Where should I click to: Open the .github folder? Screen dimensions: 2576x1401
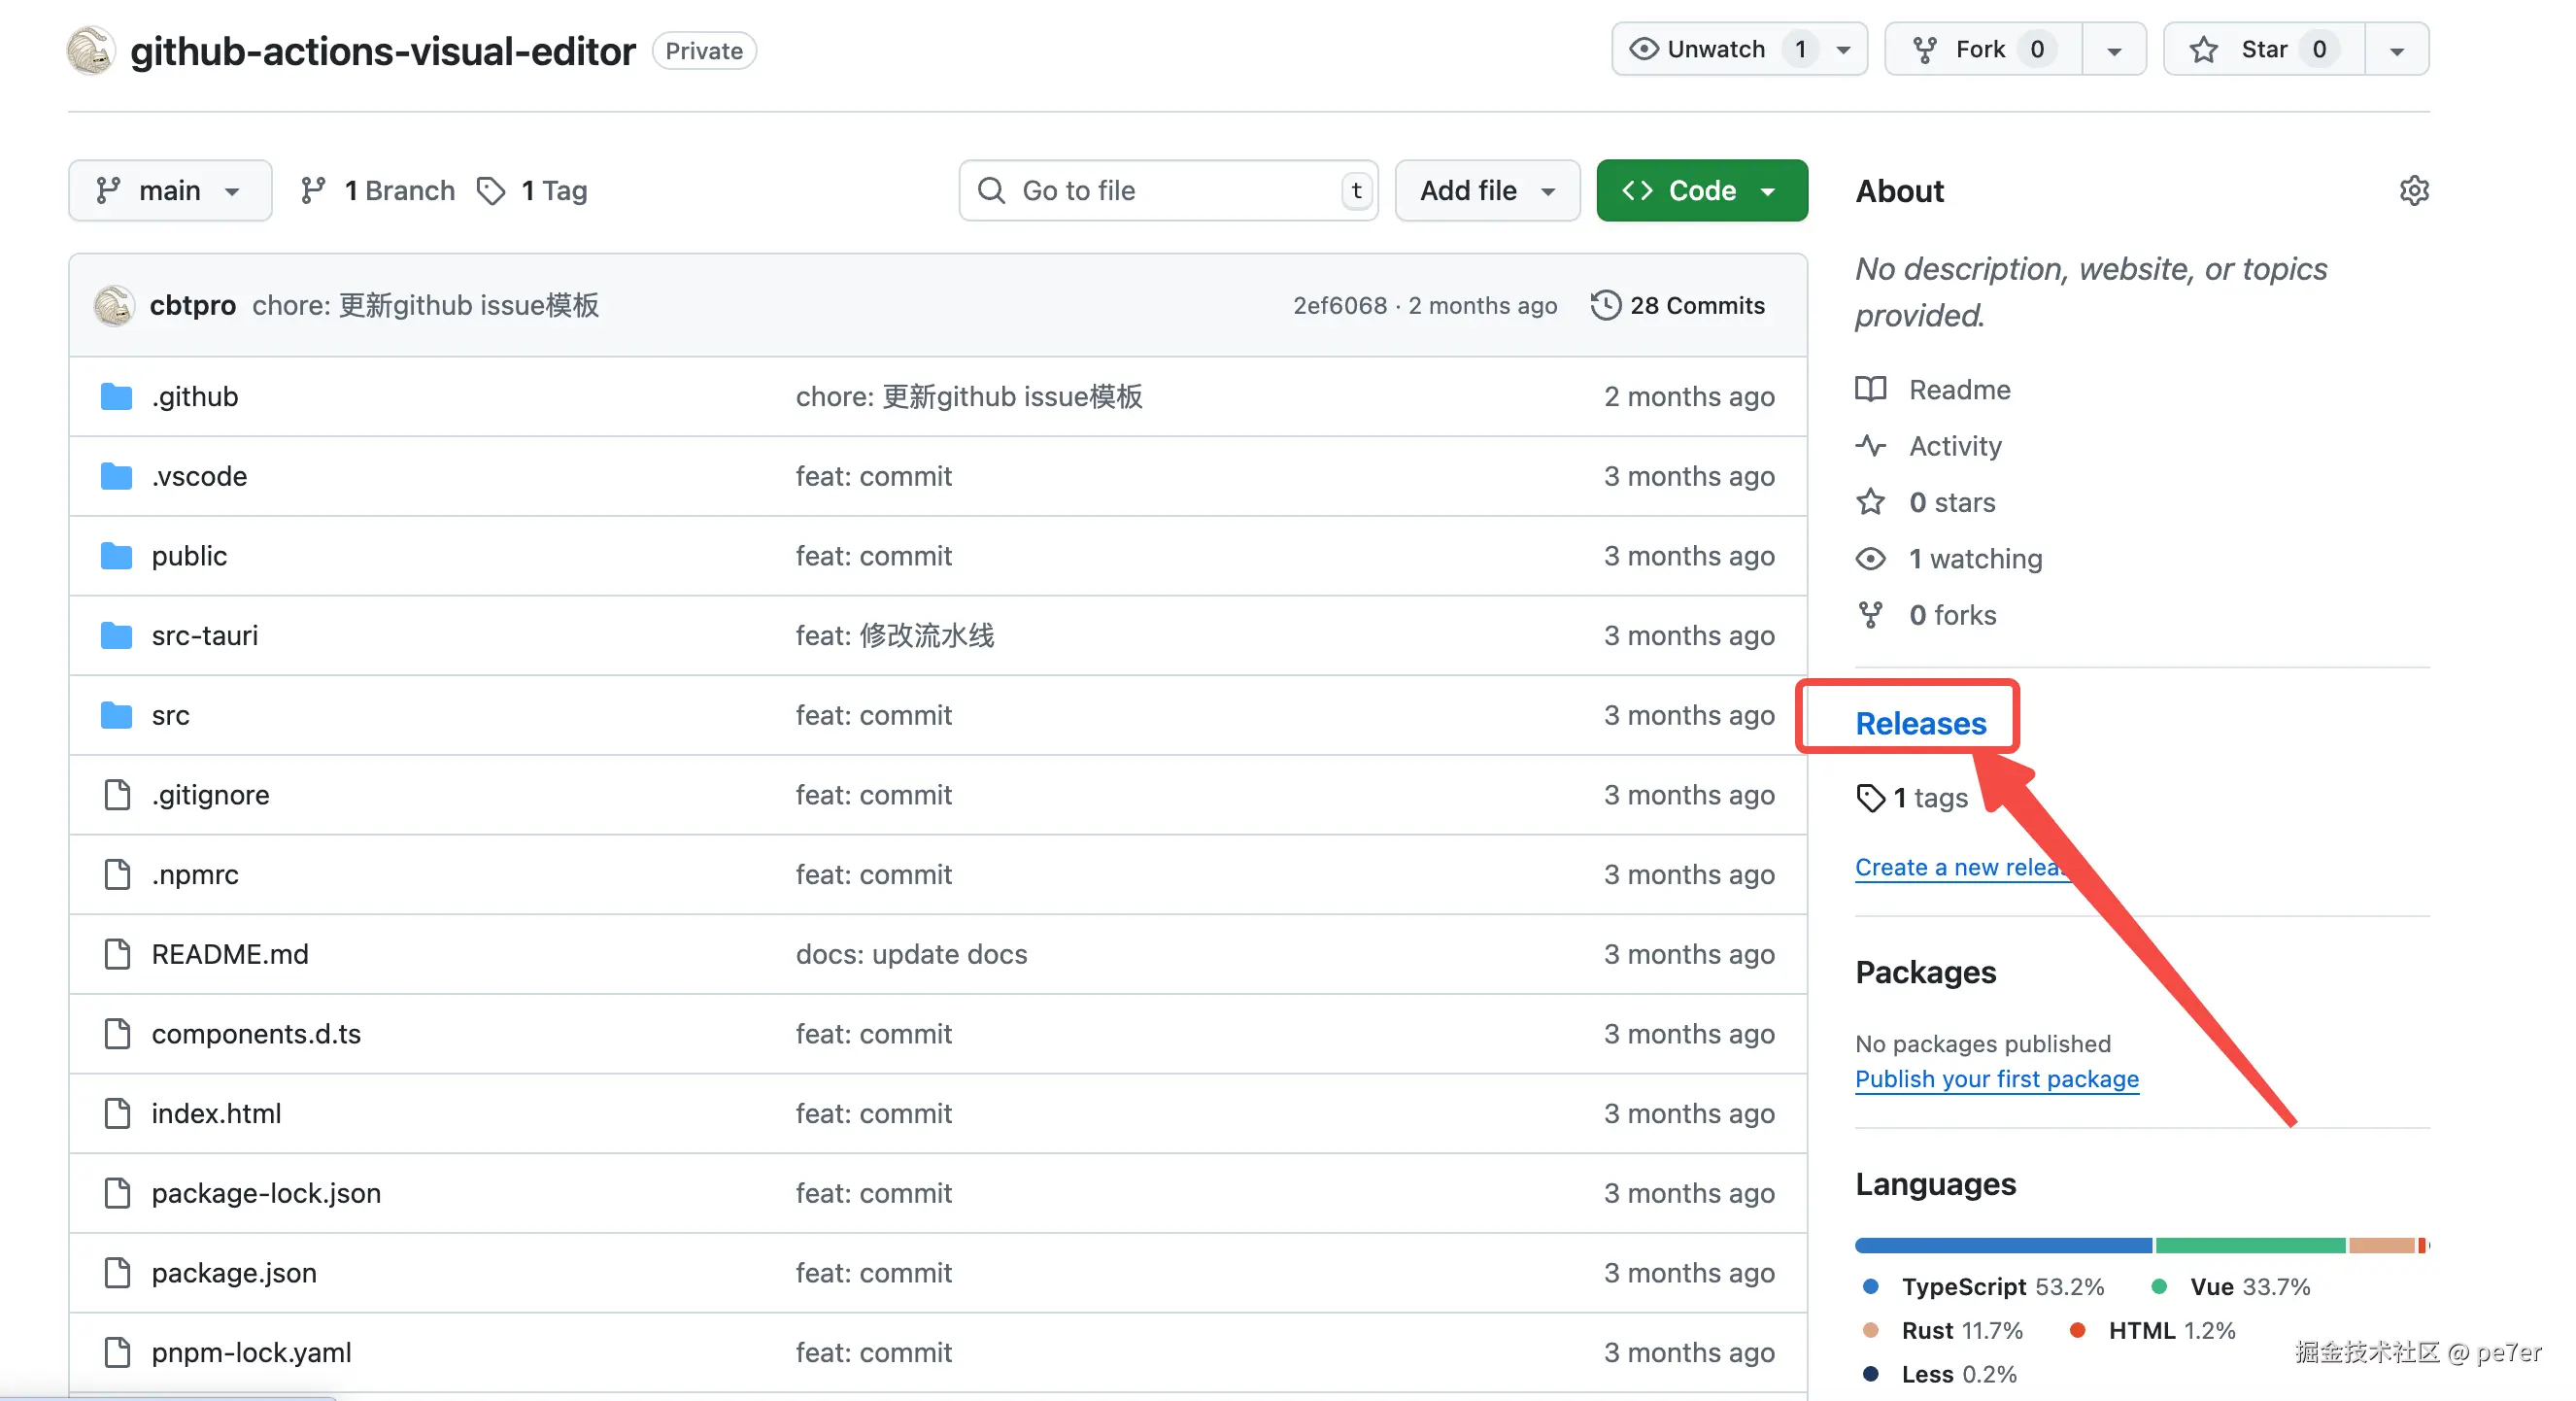coord(195,396)
